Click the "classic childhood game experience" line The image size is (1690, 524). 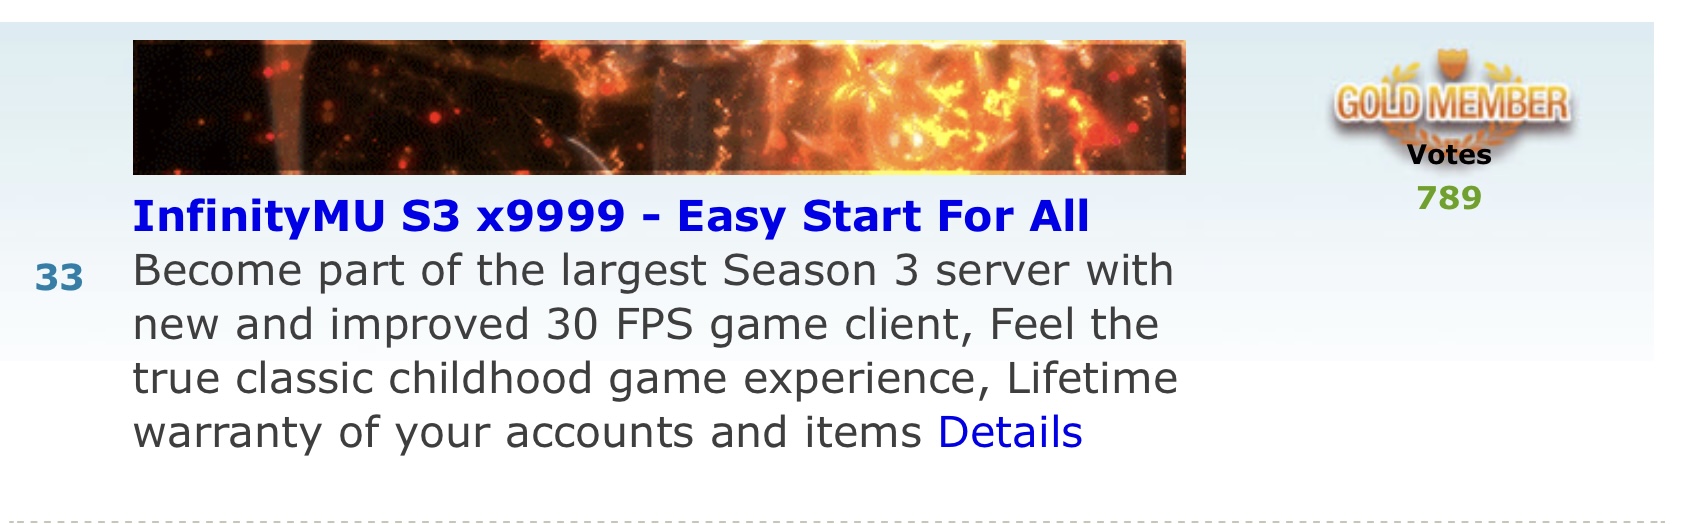[655, 379]
